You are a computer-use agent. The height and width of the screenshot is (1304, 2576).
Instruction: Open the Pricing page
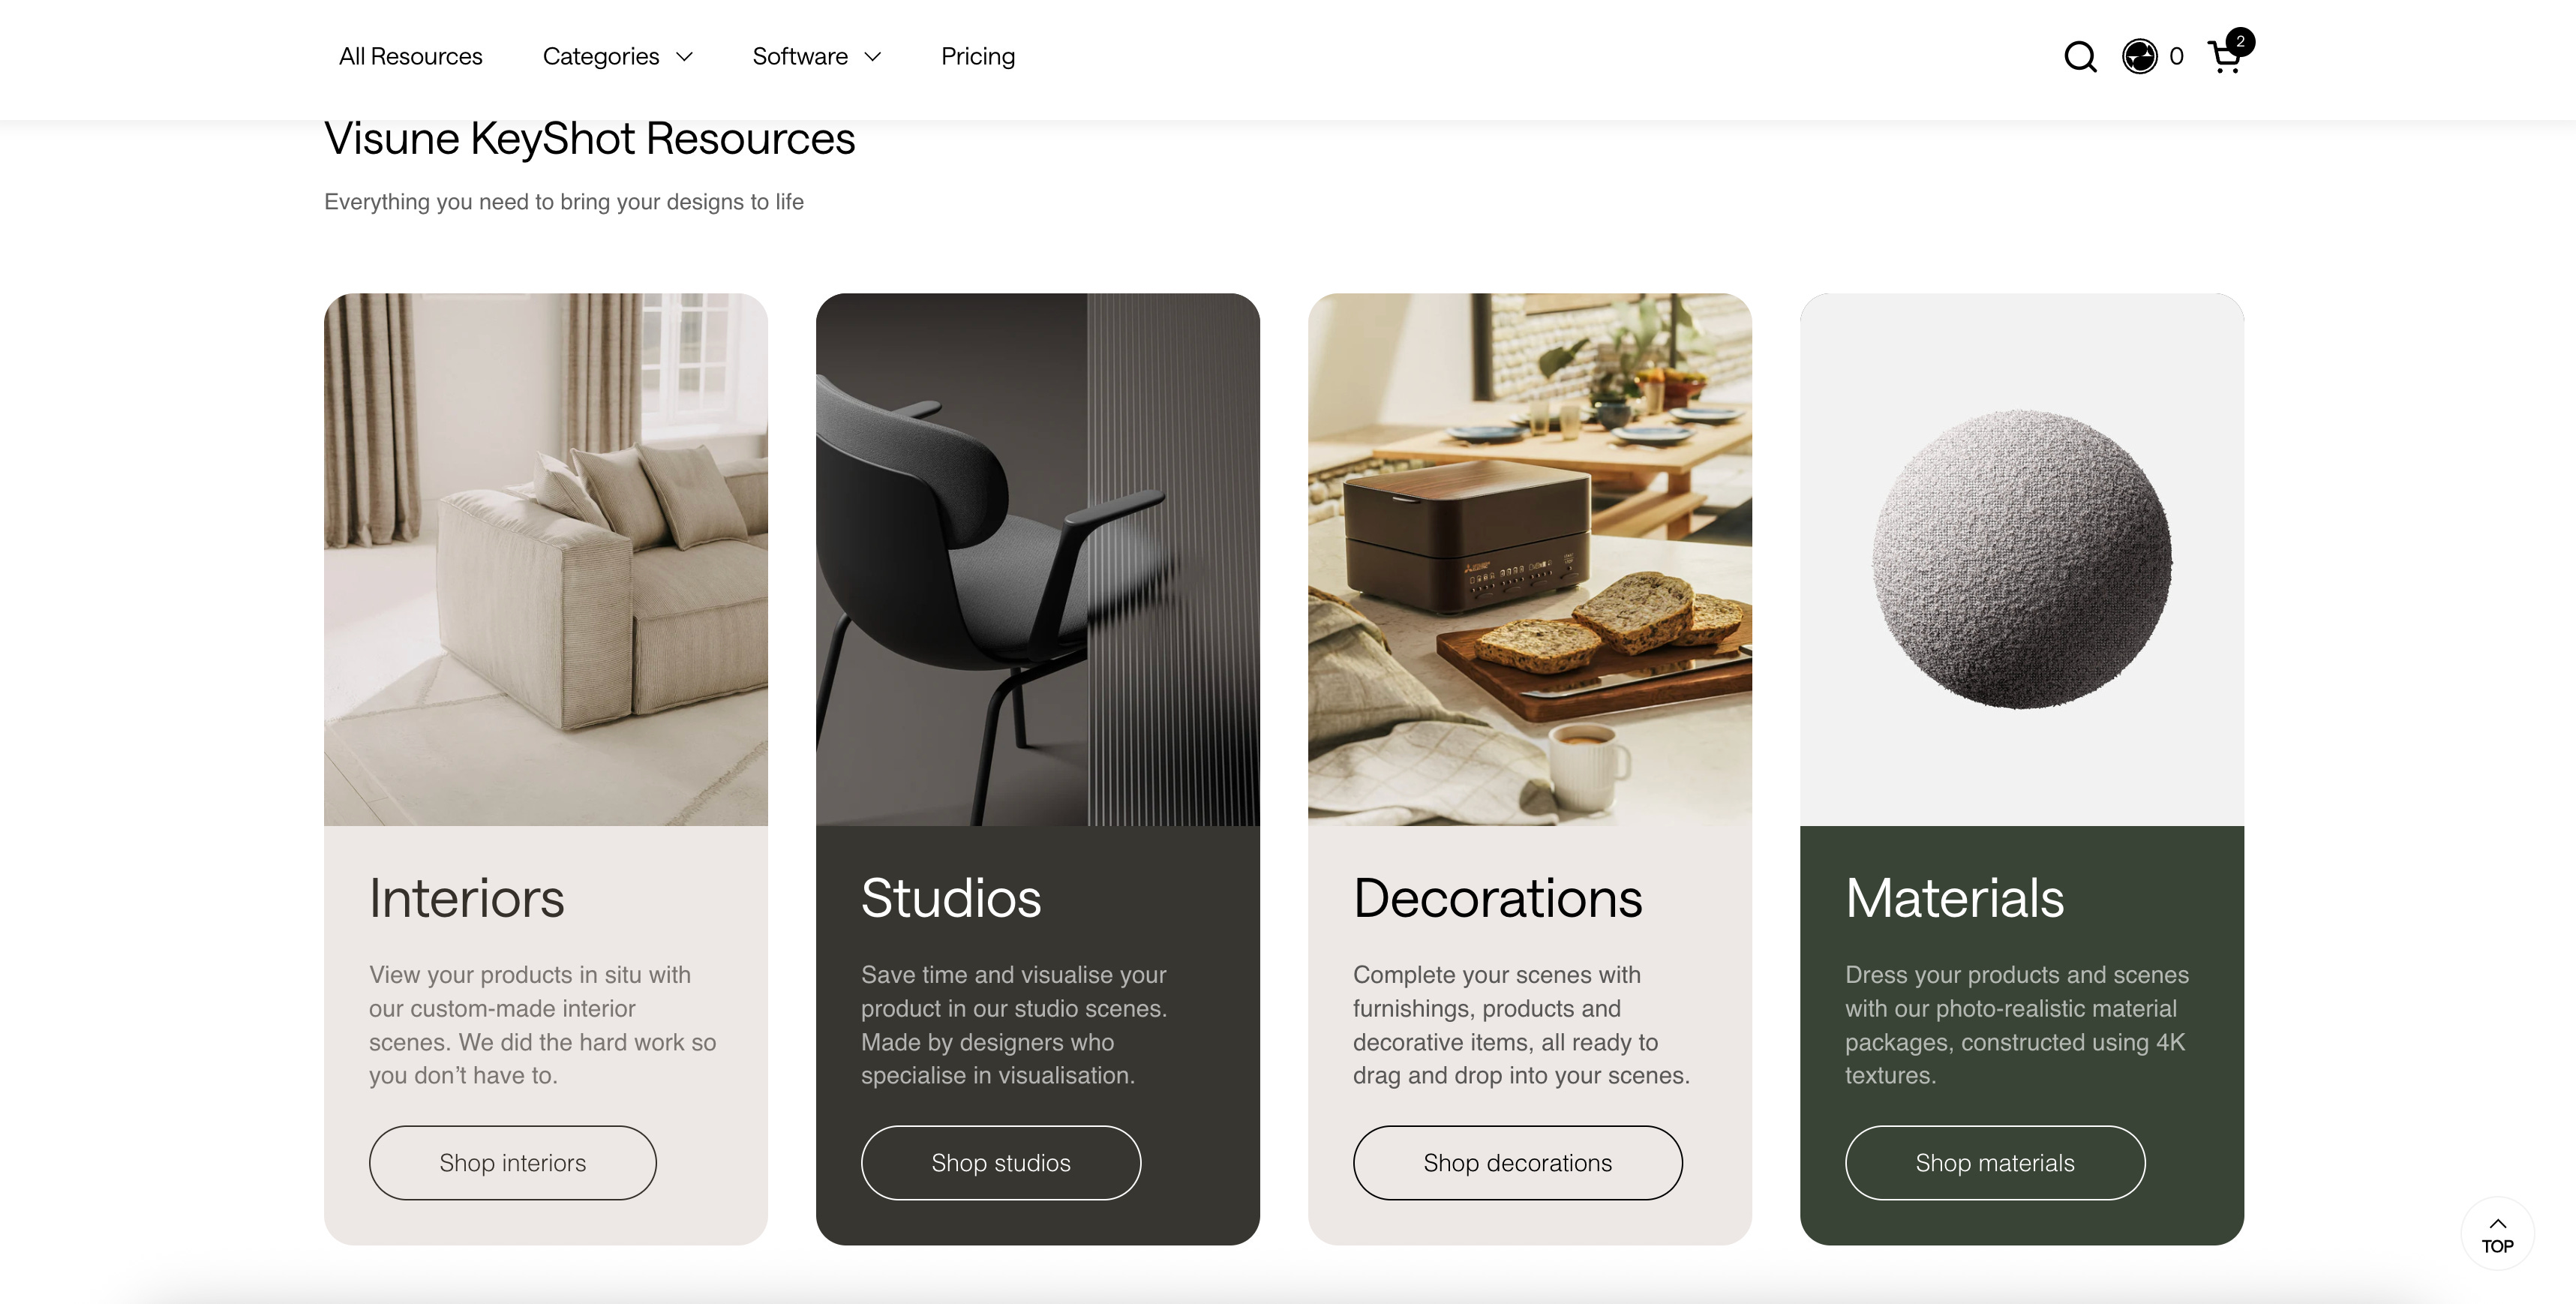pyautogui.click(x=978, y=57)
